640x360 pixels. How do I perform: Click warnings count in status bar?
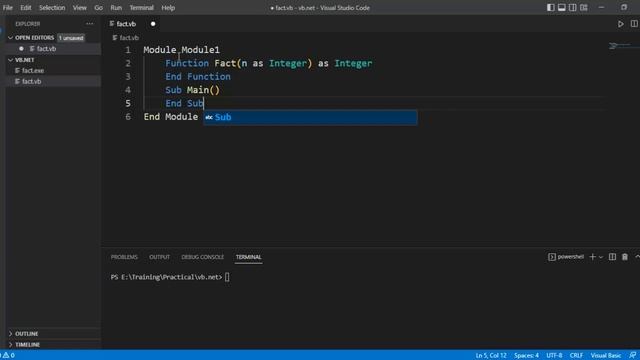[x=9, y=355]
